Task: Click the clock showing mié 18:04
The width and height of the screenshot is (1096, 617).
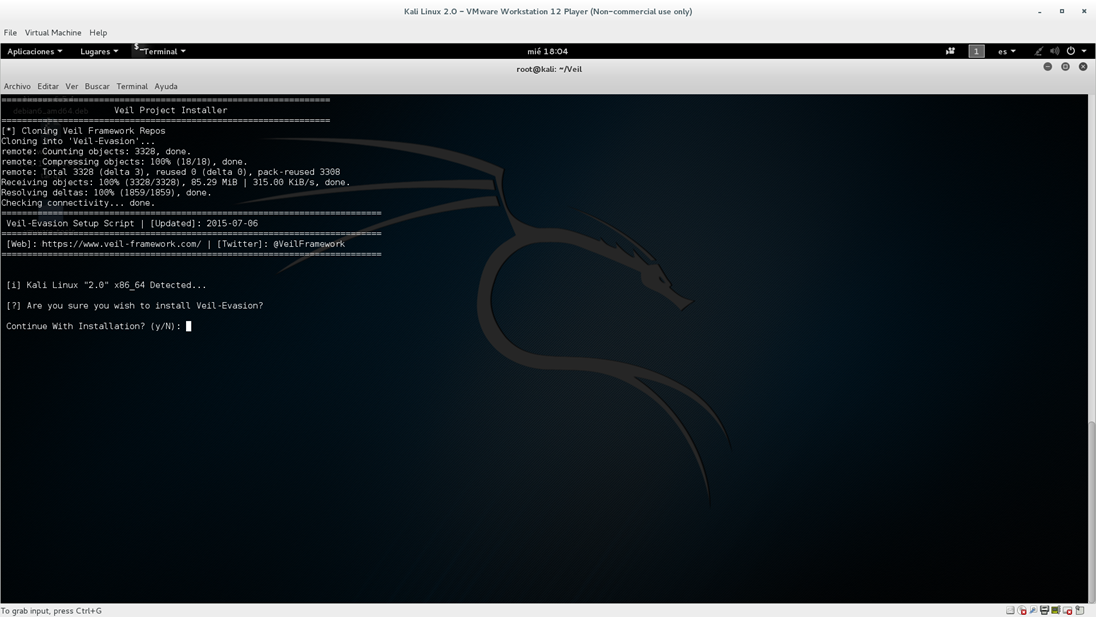Action: (547, 51)
